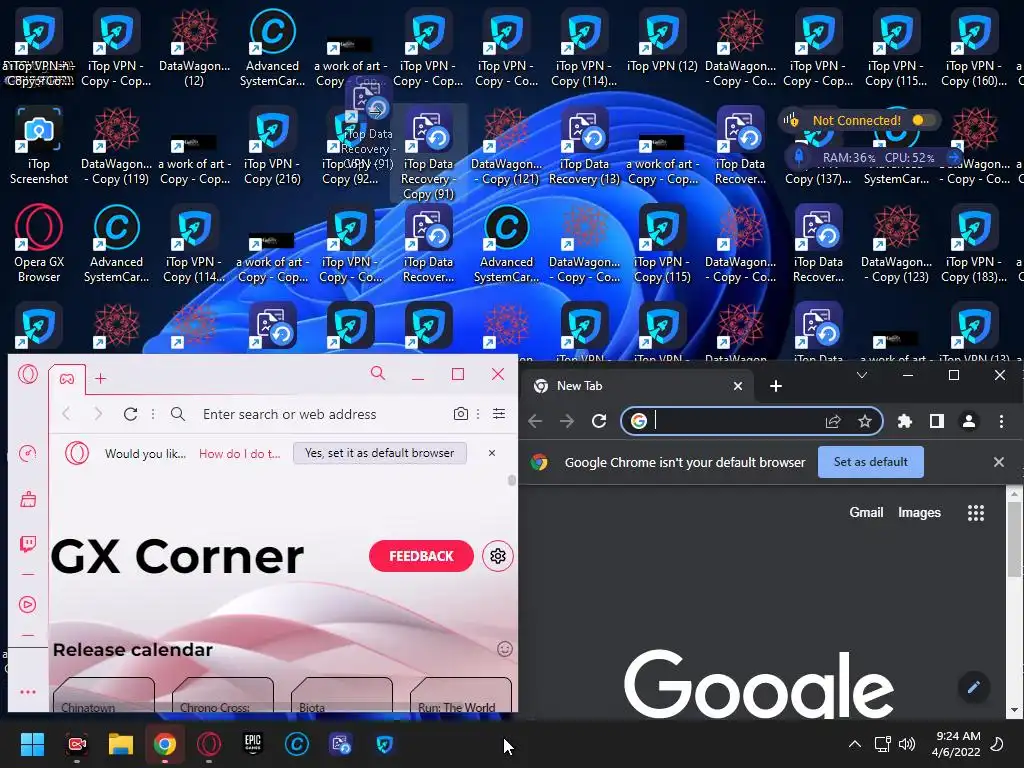Open Windows Start menu
Viewport: 1024px width, 768px height.
(32, 744)
